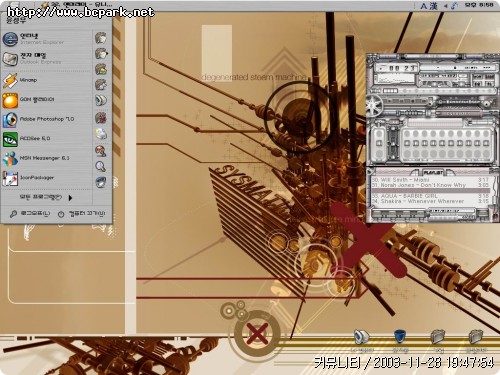500x375 pixels.
Task: Click the log off key button
Action: click(30, 214)
